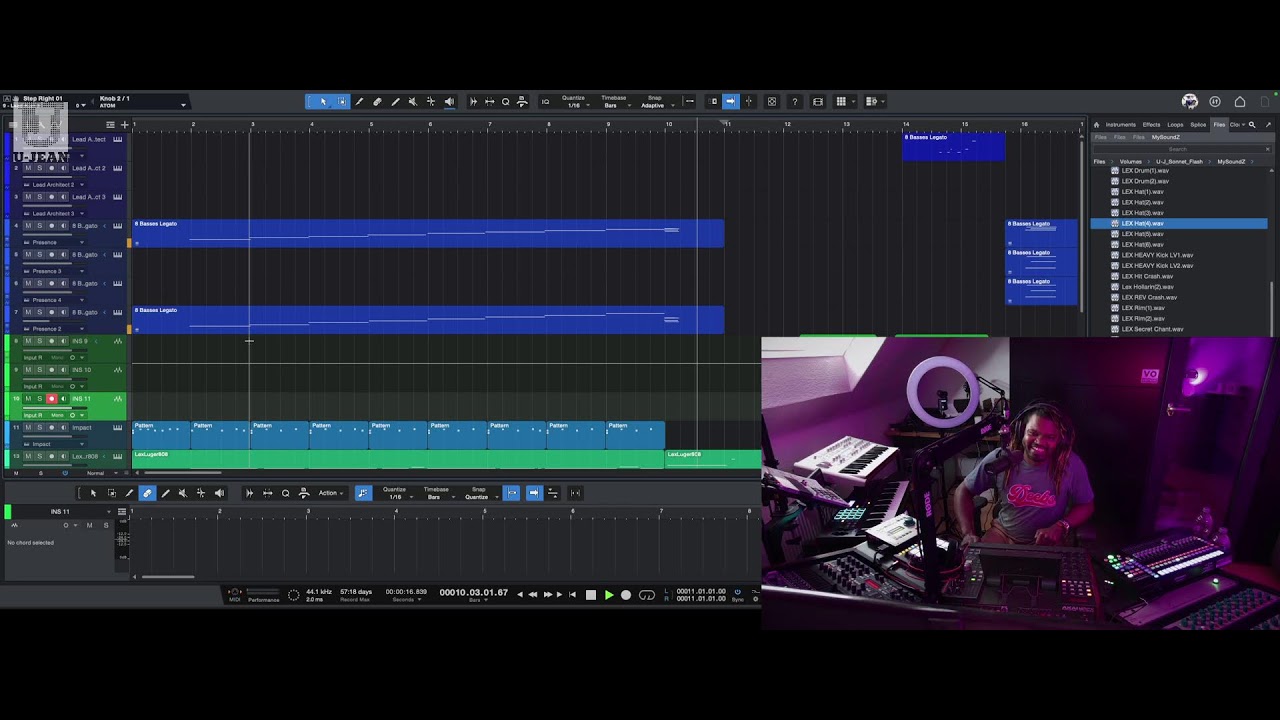Disarm record on the INS 11 track
This screenshot has height=720, width=1280.
click(x=52, y=399)
